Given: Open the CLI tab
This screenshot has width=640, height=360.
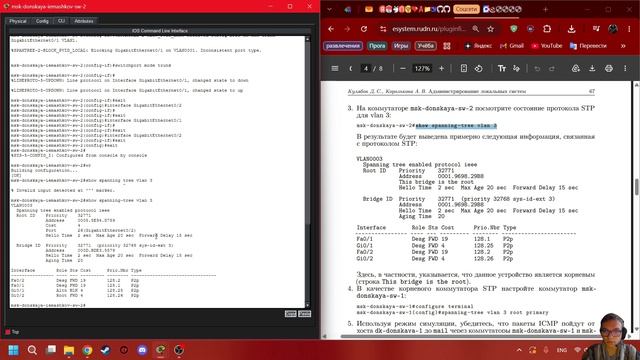Looking at the screenshot, I should [61, 21].
